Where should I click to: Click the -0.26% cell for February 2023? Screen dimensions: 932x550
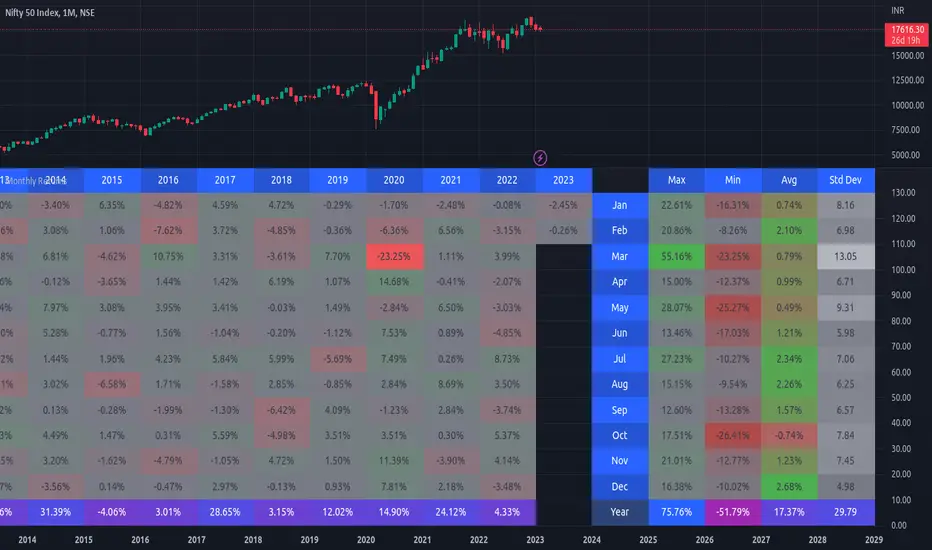[563, 231]
